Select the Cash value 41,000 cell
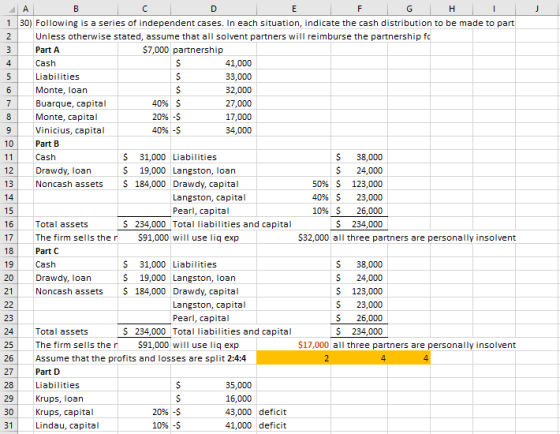560x434 pixels. point(213,63)
